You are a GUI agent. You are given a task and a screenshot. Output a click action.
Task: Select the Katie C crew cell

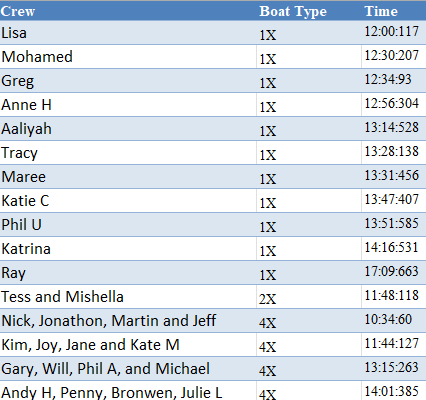pyautogui.click(x=128, y=201)
